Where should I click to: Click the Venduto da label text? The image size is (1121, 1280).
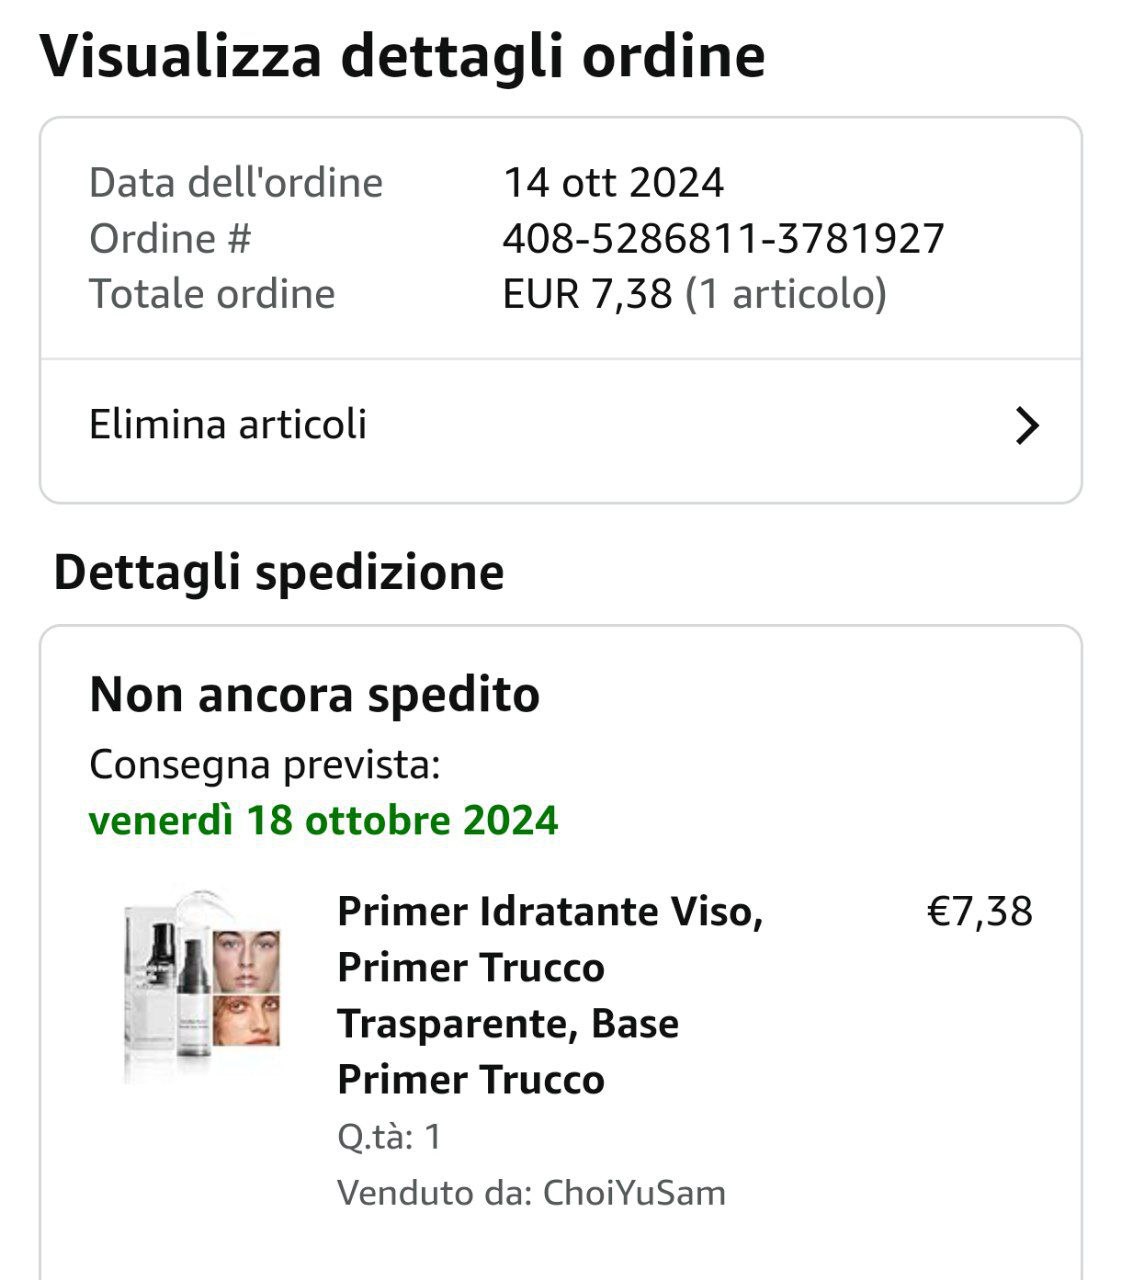tap(434, 1193)
